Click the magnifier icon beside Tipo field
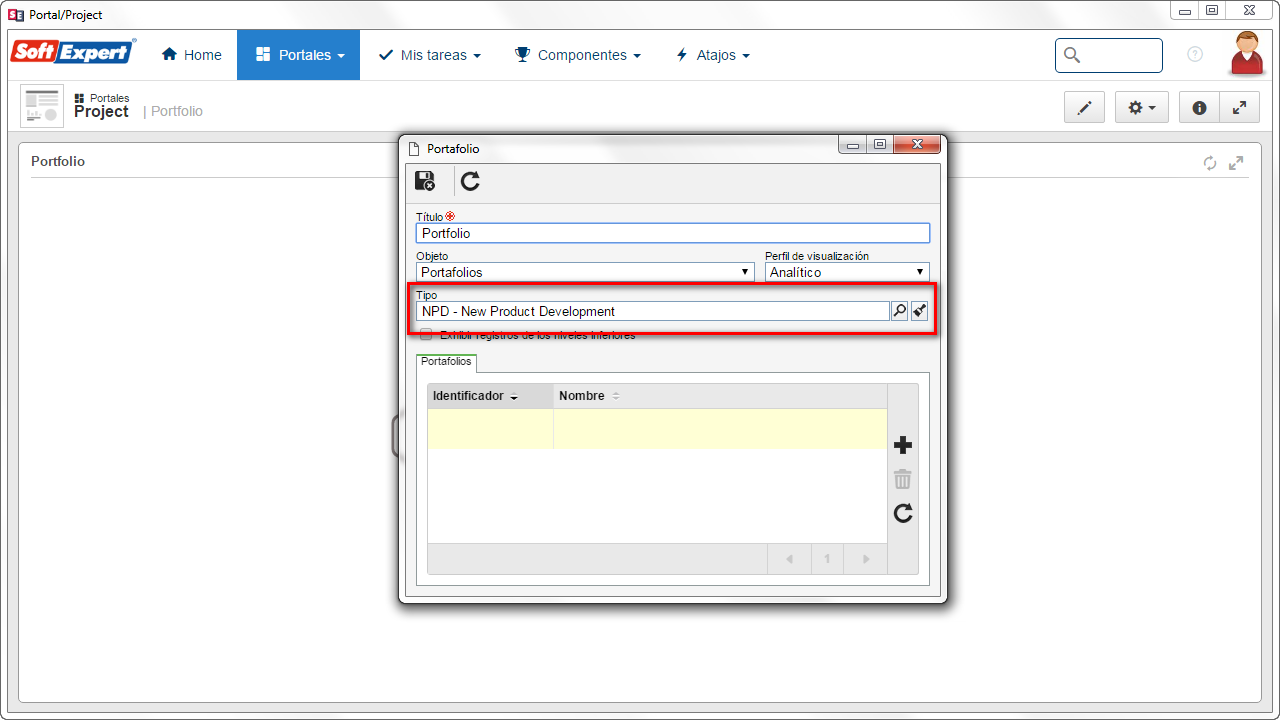The height and width of the screenshot is (720, 1280). 900,311
